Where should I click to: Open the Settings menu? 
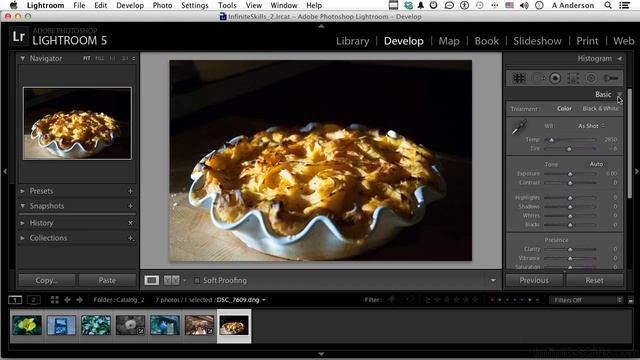pyautogui.click(x=194, y=5)
